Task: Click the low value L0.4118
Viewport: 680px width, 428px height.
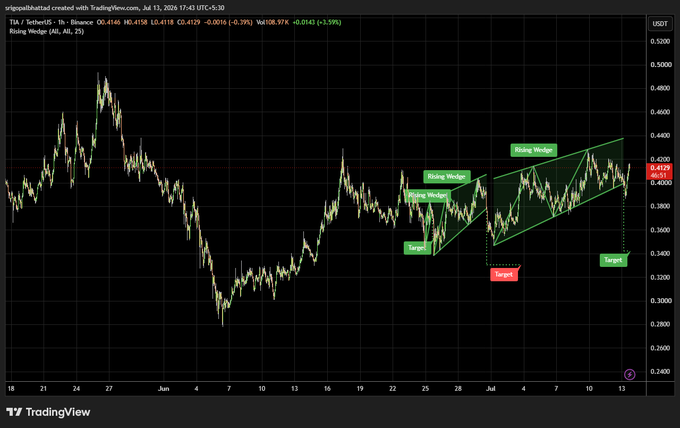Action: click(x=162, y=22)
